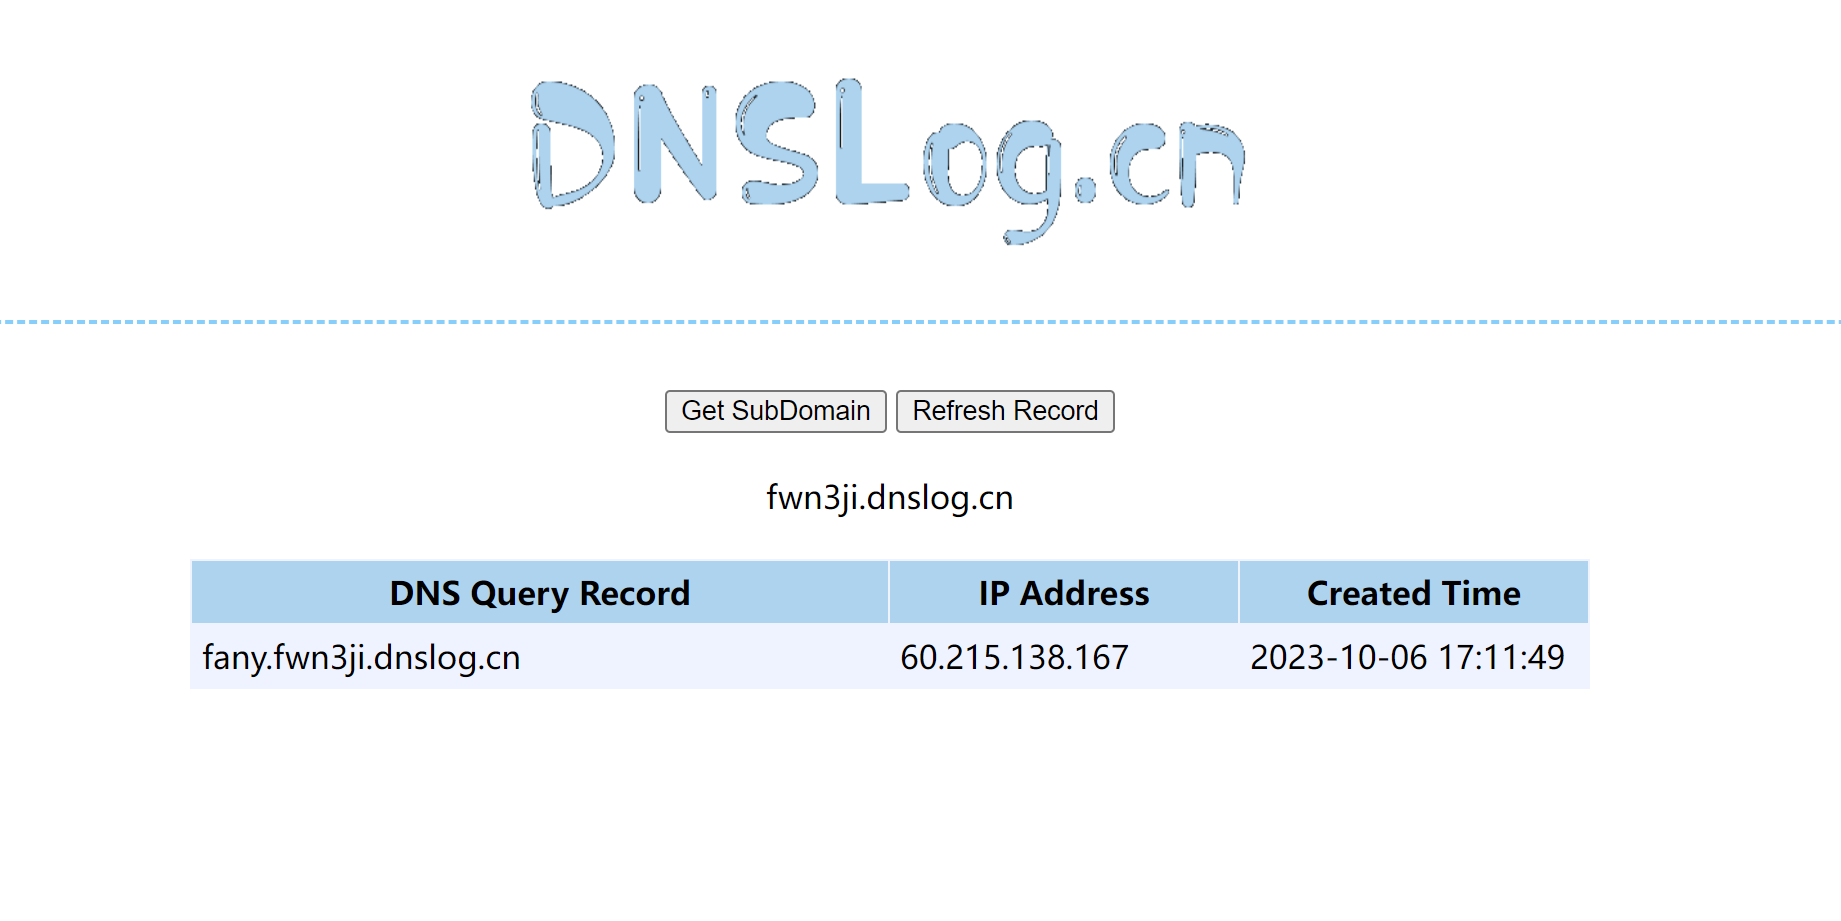This screenshot has width=1841, height=921.
Task: Click the Created Time column header
Action: click(x=1413, y=593)
